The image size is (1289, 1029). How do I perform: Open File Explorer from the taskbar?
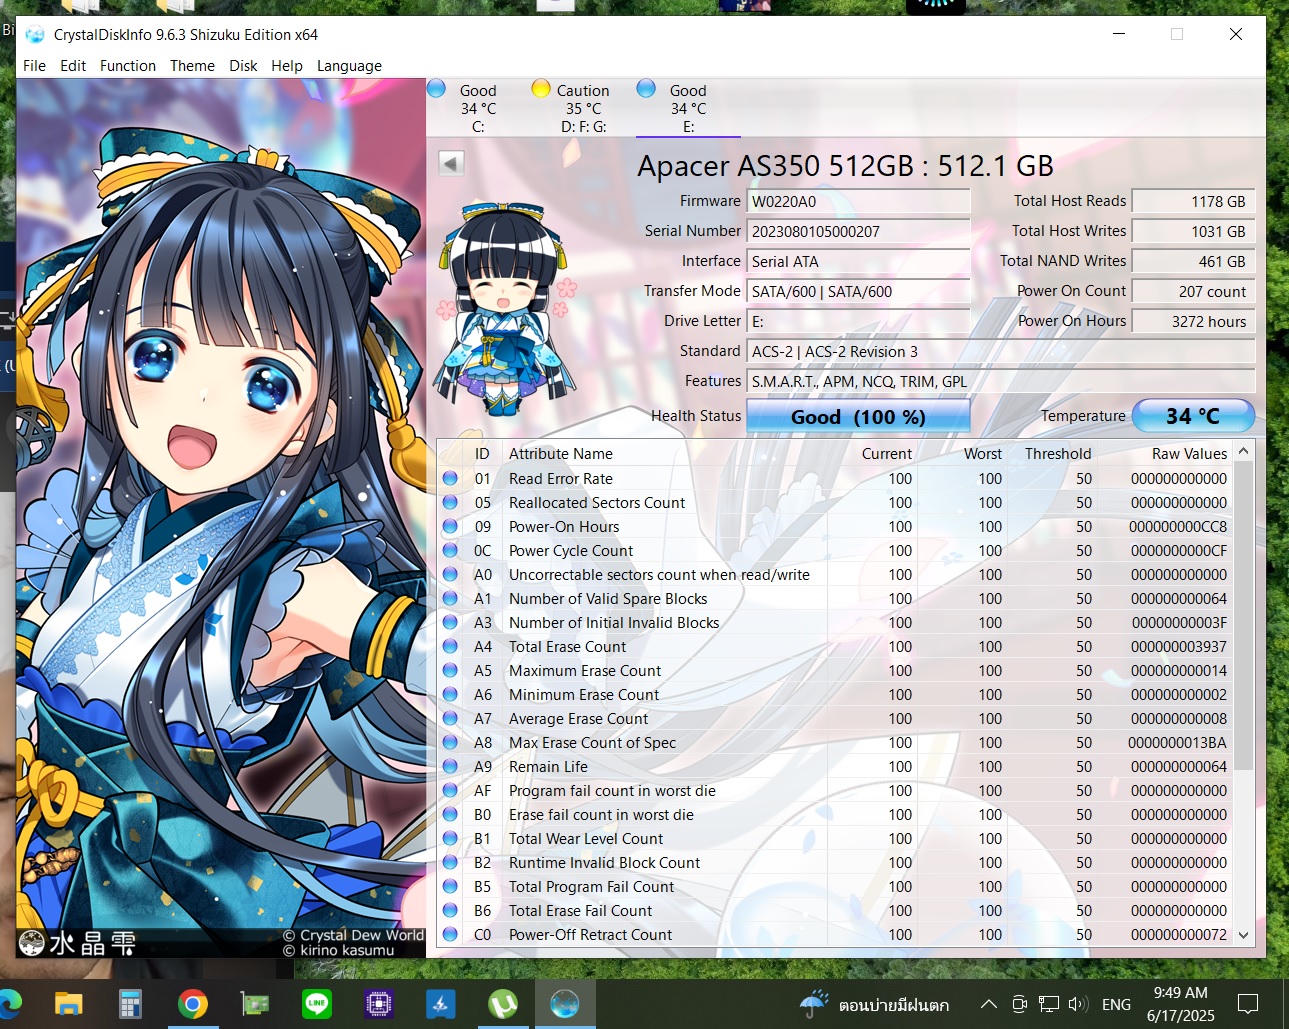[68, 1004]
